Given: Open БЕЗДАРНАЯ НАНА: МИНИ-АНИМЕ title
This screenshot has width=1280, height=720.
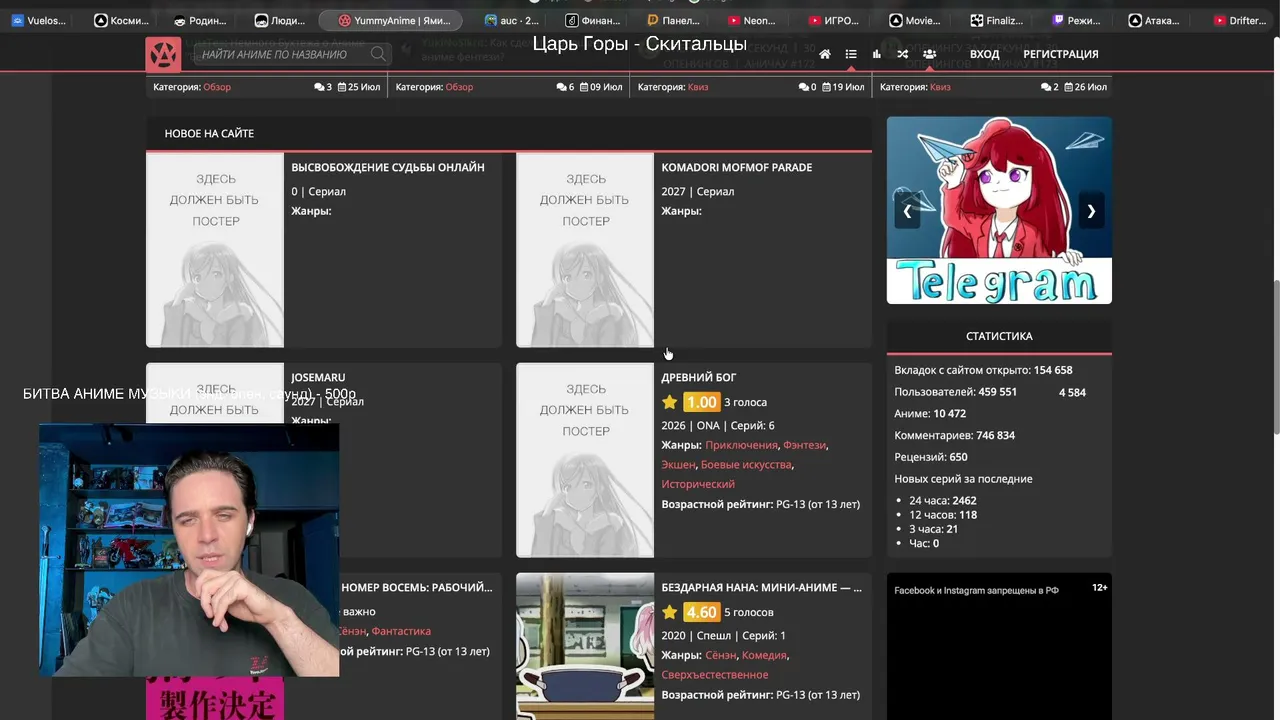Looking at the screenshot, I should point(761,587).
